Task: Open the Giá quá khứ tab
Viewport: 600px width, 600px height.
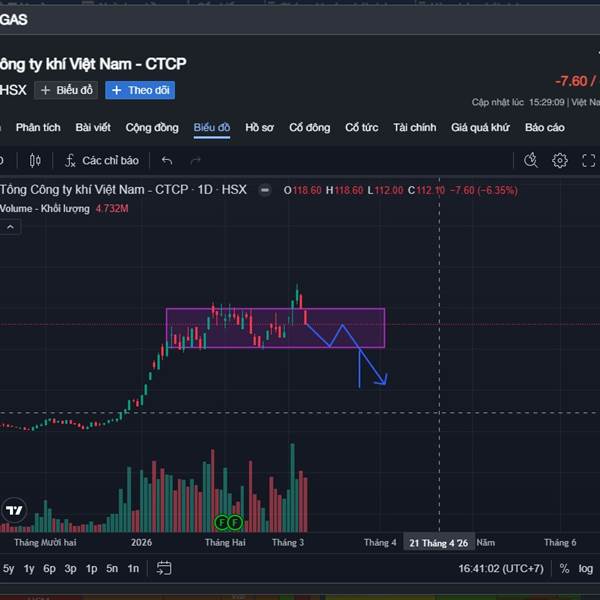Action: [x=480, y=127]
